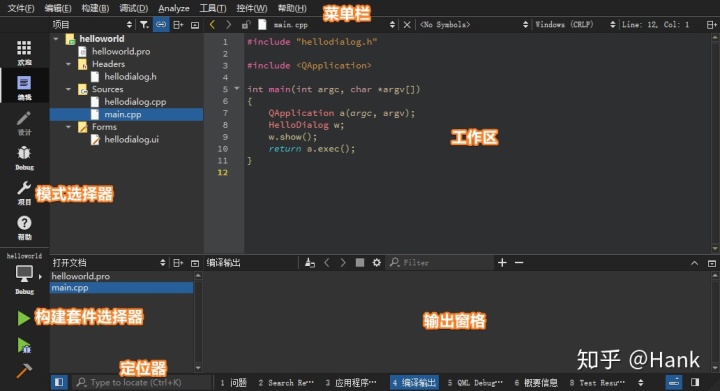
Task: Open the Help menu
Action: (x=292, y=8)
